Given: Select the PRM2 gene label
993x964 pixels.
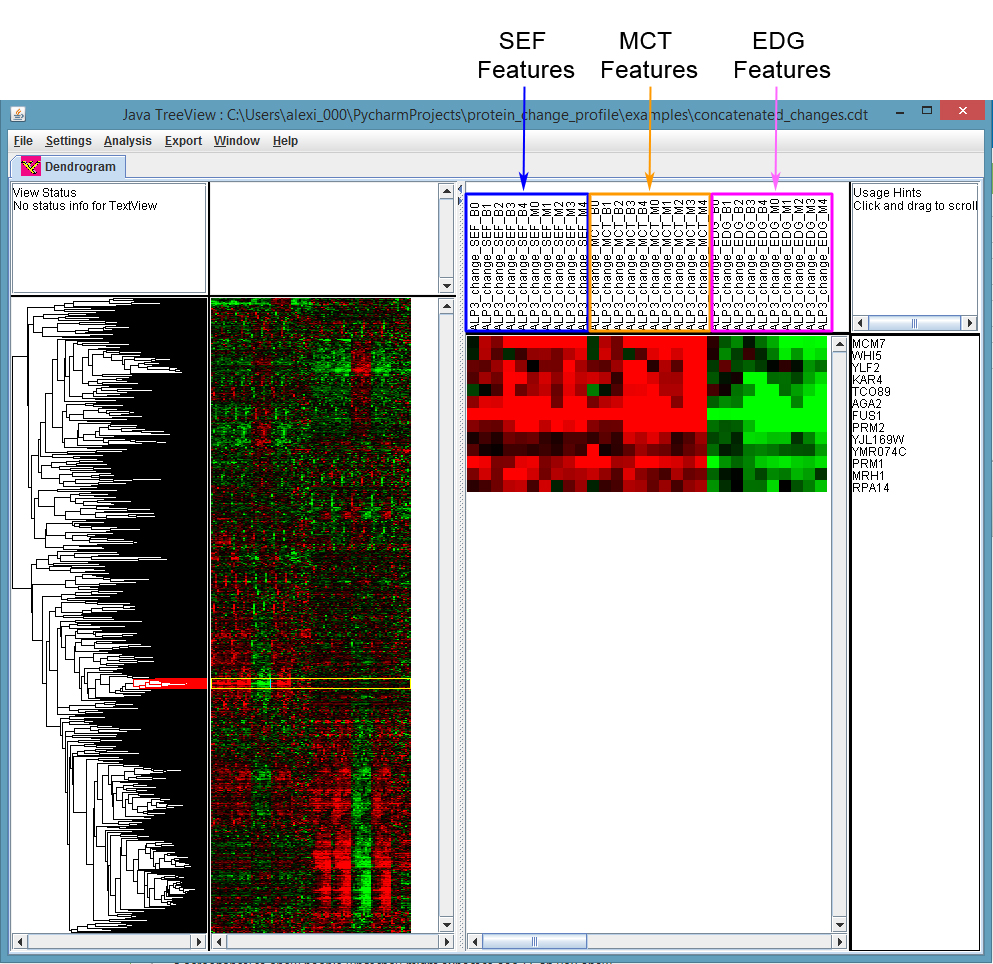Looking at the screenshot, I should (x=868, y=428).
